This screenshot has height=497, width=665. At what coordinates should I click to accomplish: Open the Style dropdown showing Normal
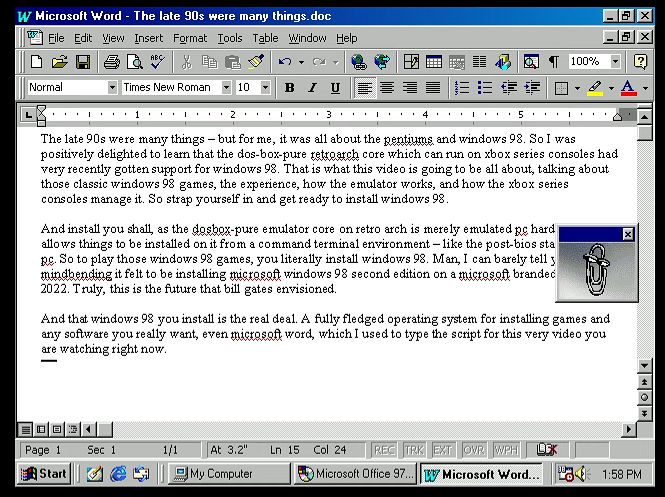(x=111, y=88)
